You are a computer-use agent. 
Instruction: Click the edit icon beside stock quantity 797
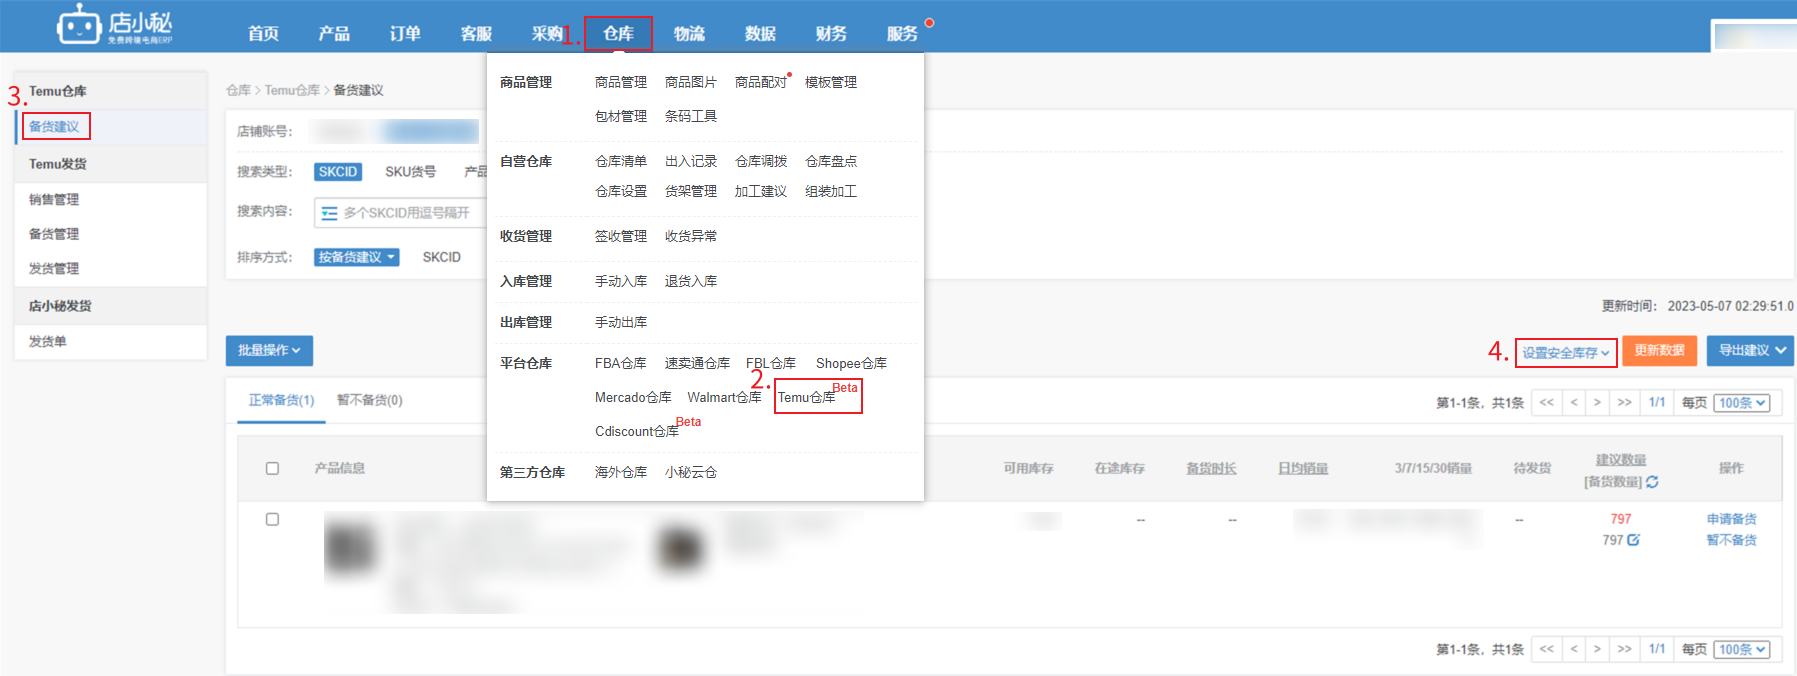(x=1633, y=540)
